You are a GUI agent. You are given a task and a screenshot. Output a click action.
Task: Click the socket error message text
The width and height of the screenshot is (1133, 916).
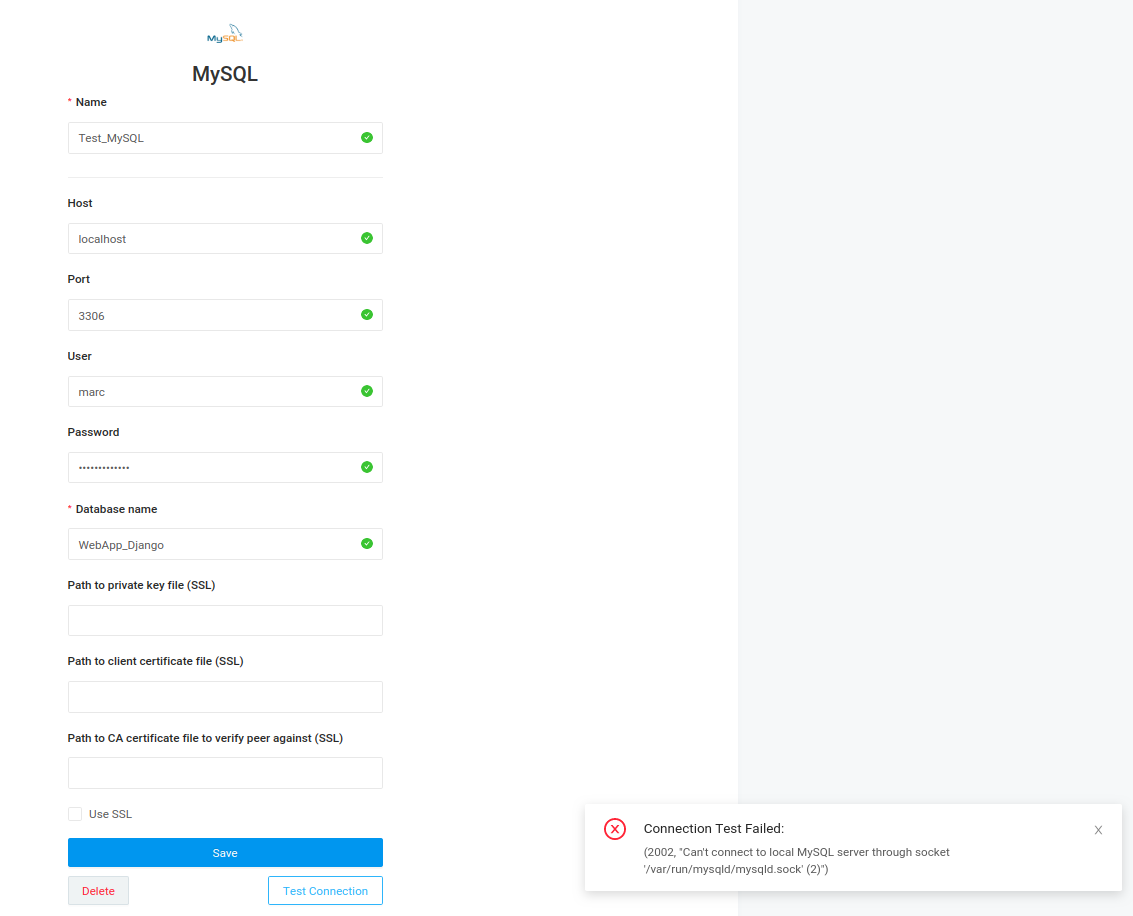[796, 860]
